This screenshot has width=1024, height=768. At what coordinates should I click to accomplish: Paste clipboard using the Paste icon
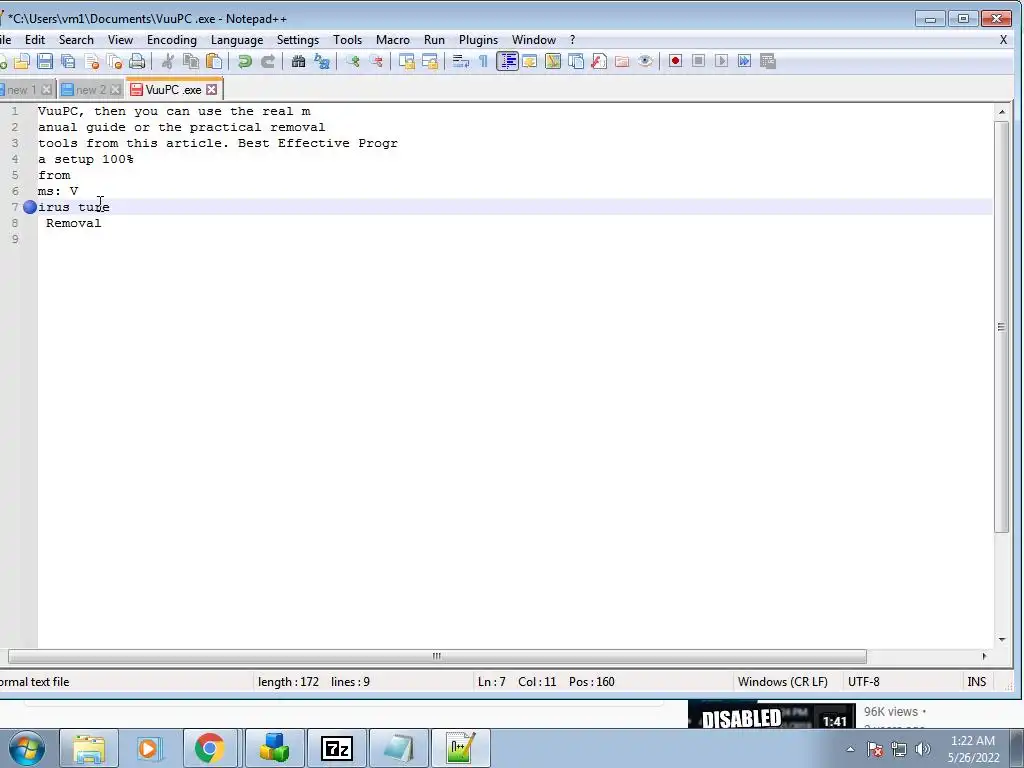point(214,61)
